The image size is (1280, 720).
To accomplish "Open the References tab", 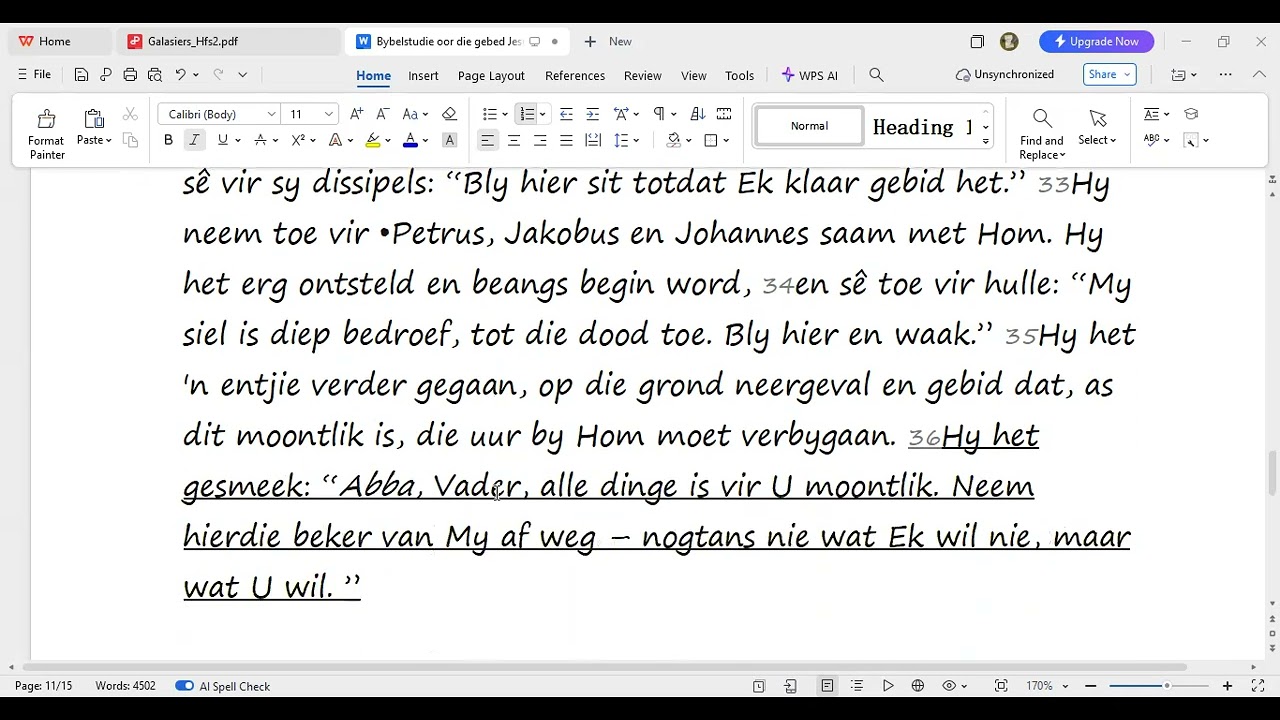I will tap(575, 75).
